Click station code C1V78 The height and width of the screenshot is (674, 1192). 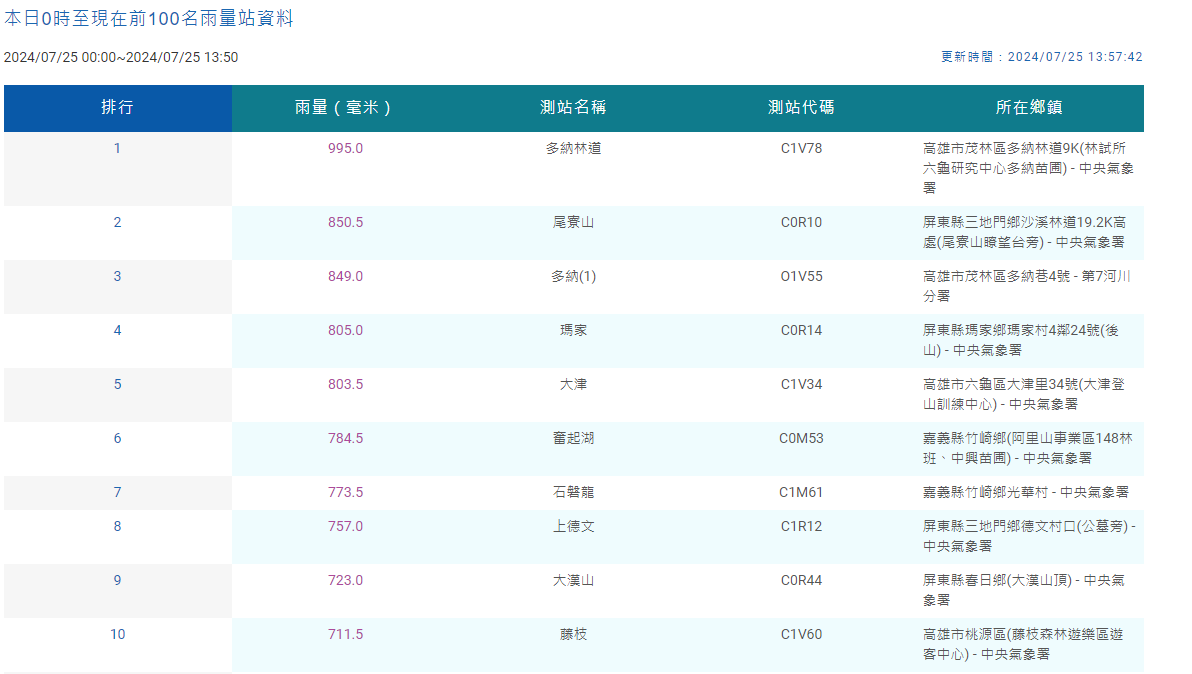coord(802,148)
